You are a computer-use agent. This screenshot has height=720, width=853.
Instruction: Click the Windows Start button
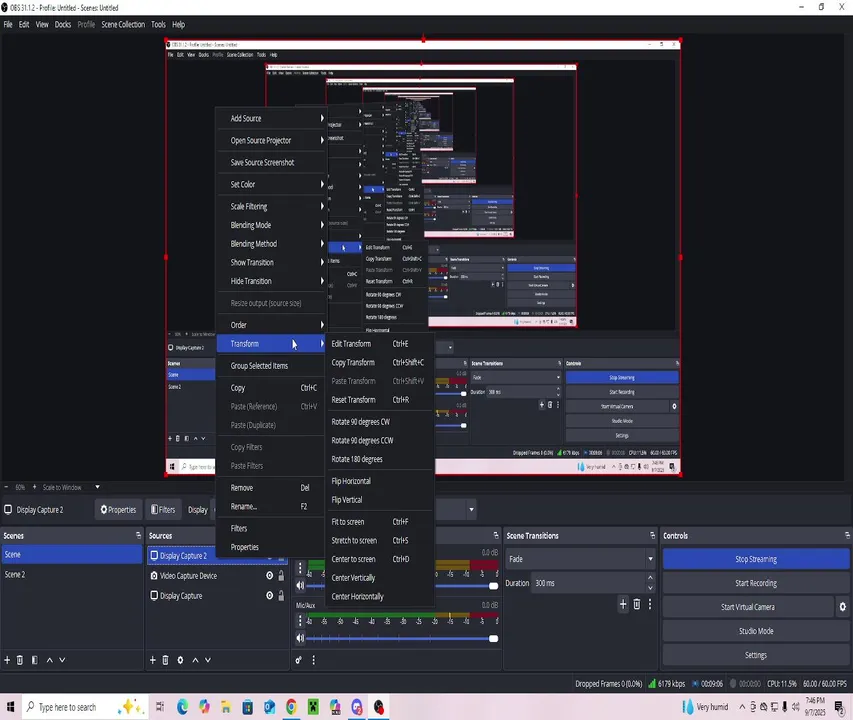[x=10, y=707]
